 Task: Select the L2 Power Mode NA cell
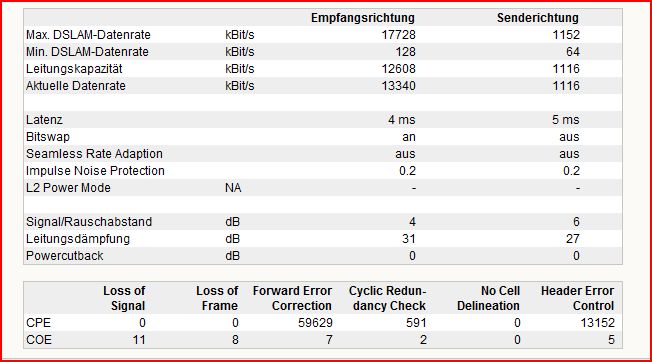pyautogui.click(x=233, y=188)
